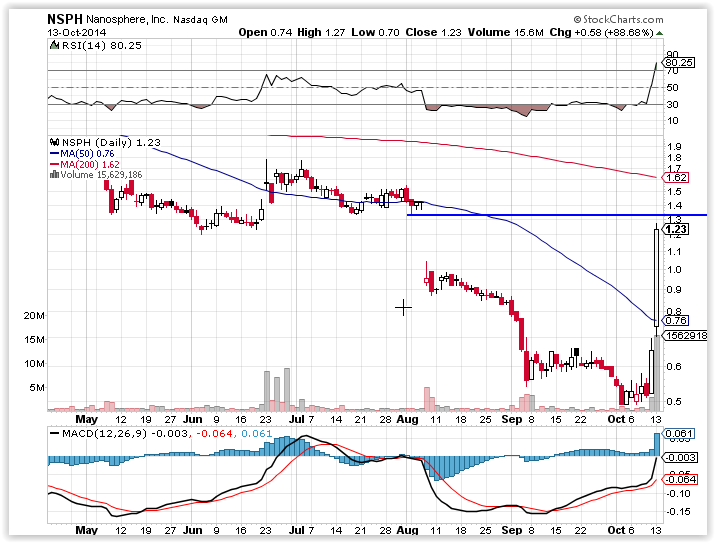
Task: Click the 80.25 RSI value tag
Action: coord(678,62)
